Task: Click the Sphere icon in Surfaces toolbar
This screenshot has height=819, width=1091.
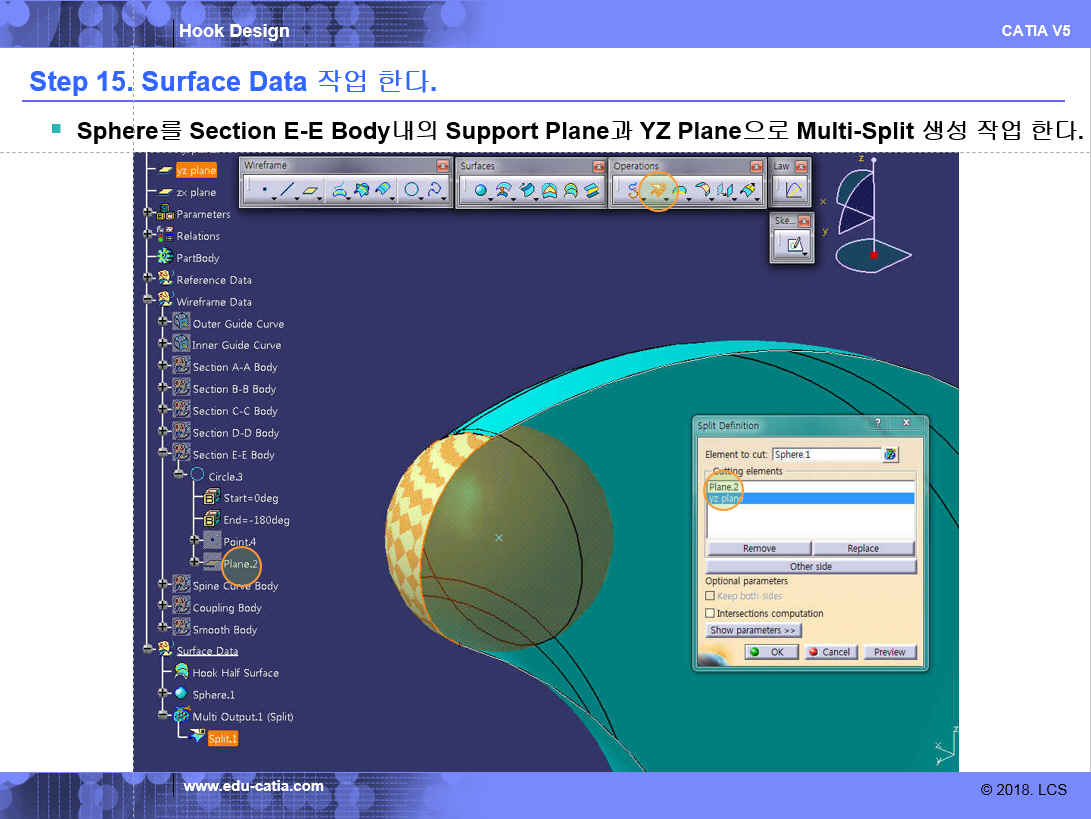Action: [x=481, y=189]
